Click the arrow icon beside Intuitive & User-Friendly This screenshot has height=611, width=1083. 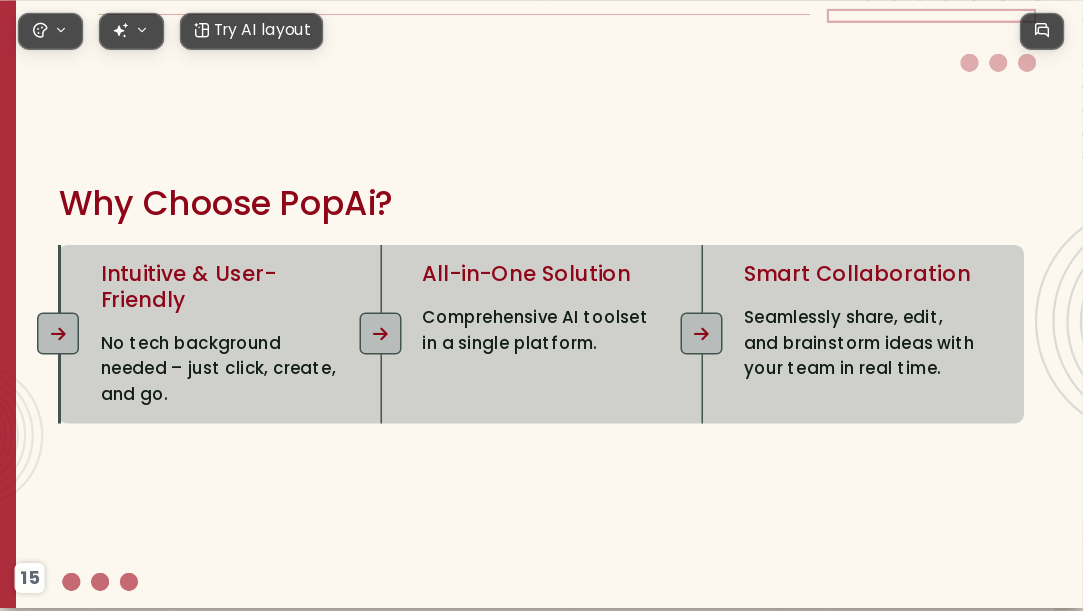pos(58,333)
